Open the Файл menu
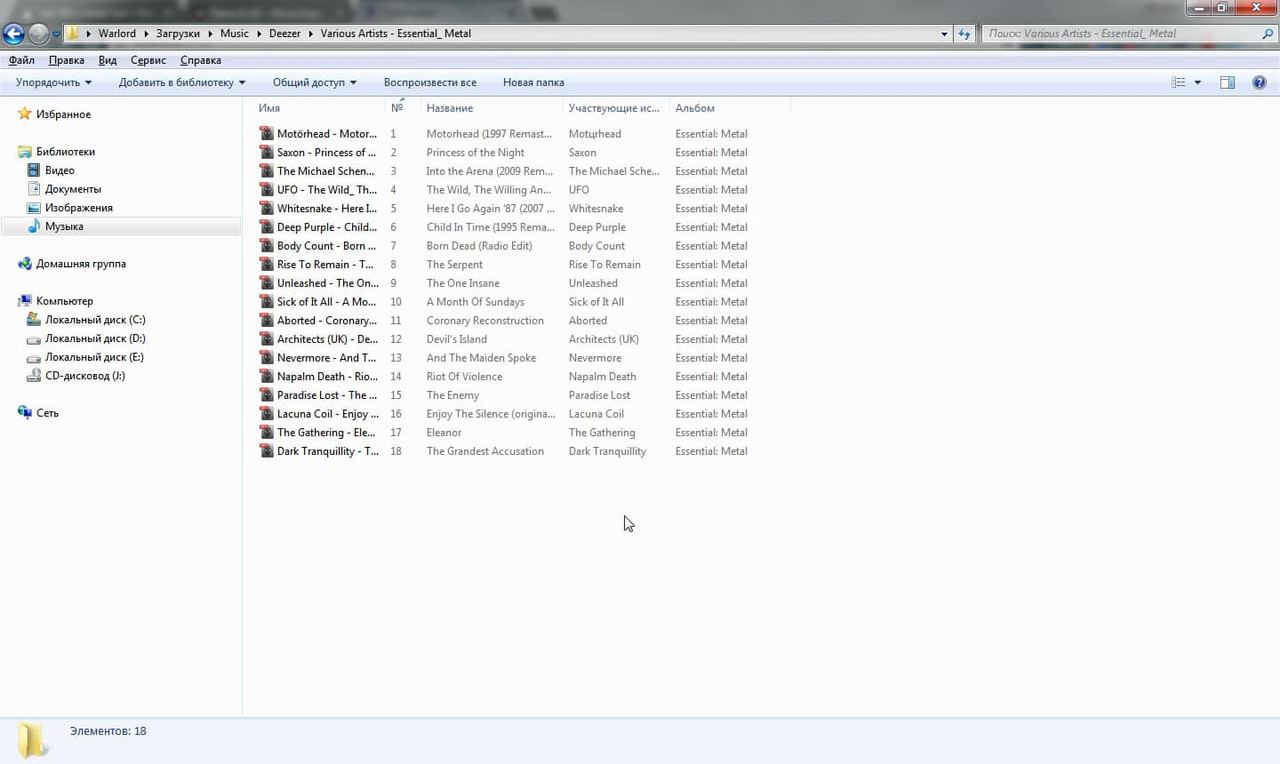This screenshot has width=1280, height=764. 22,61
